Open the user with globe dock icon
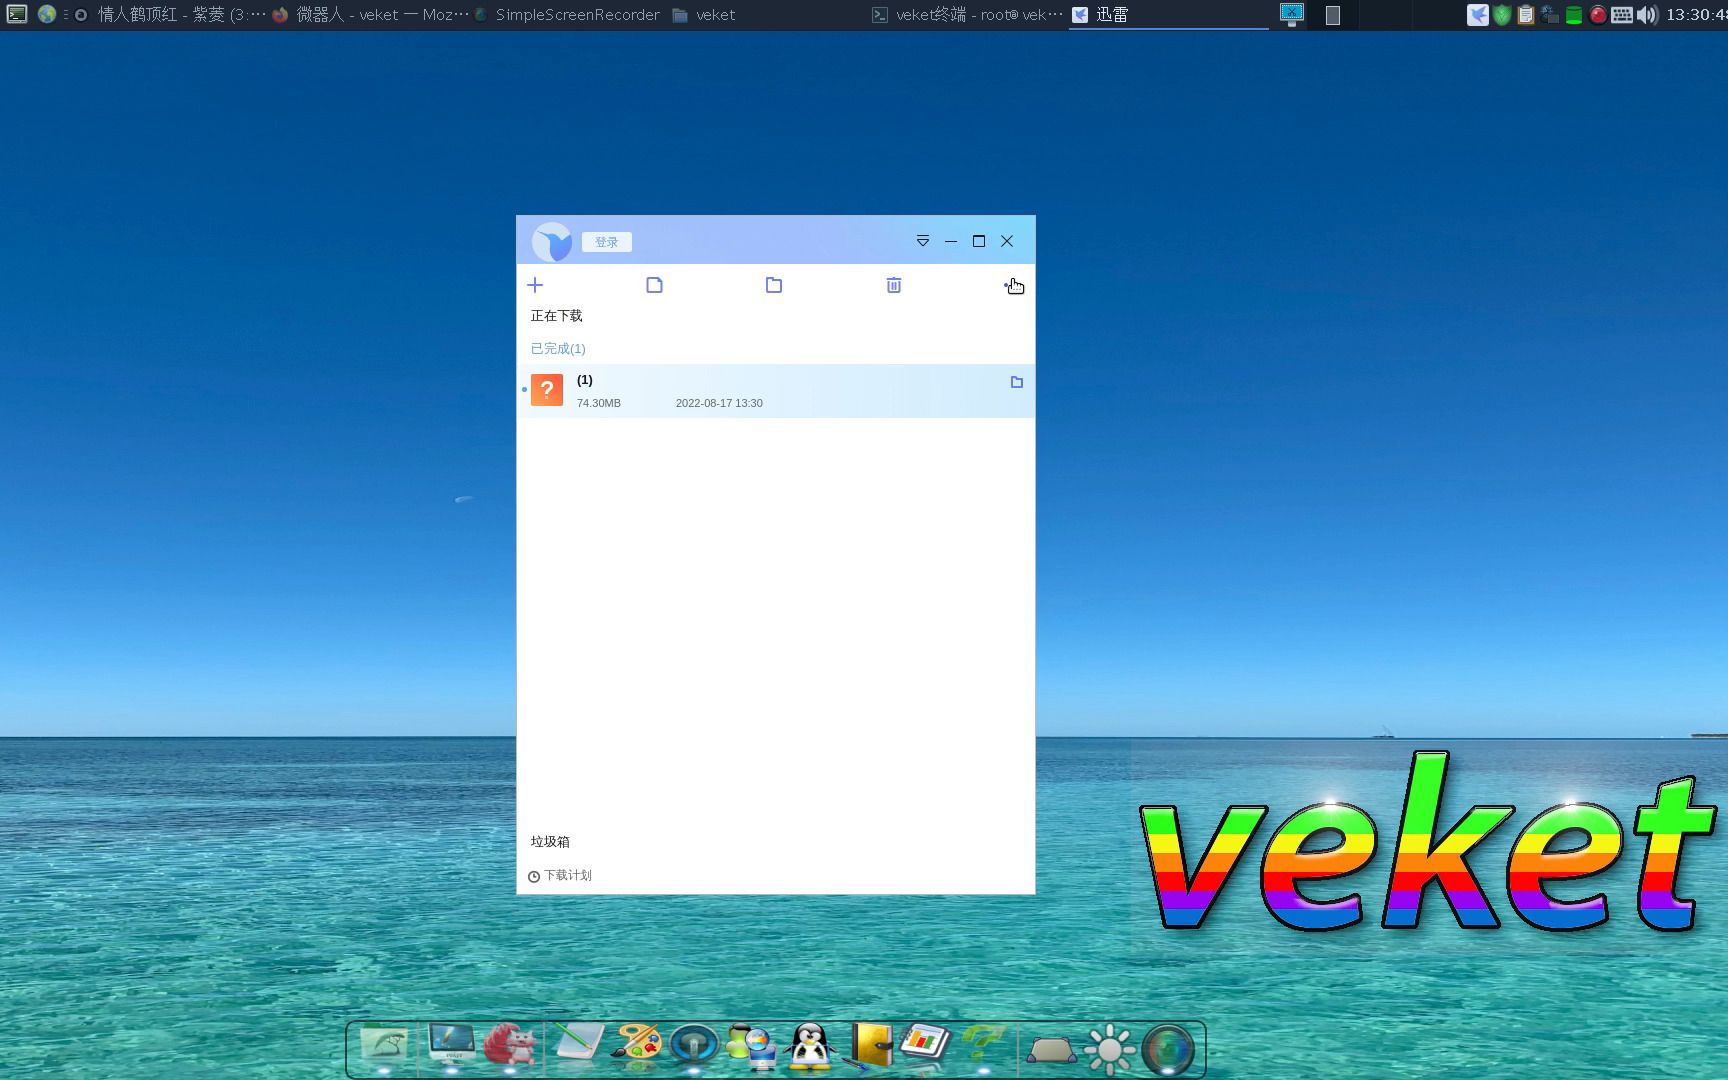Screen dimensions: 1728x1080 pos(751,1046)
